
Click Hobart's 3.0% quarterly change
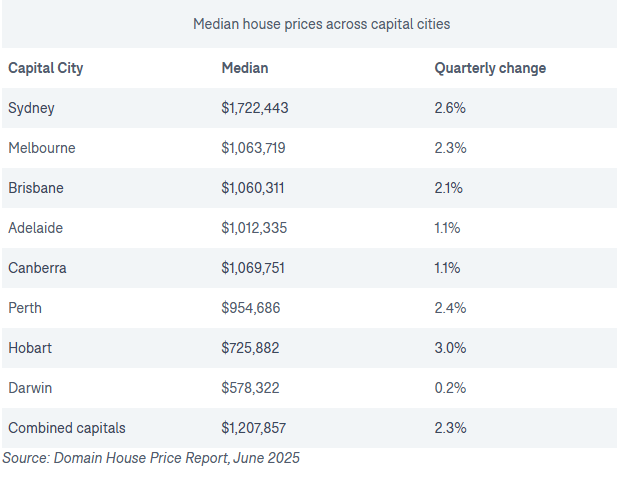pos(450,348)
